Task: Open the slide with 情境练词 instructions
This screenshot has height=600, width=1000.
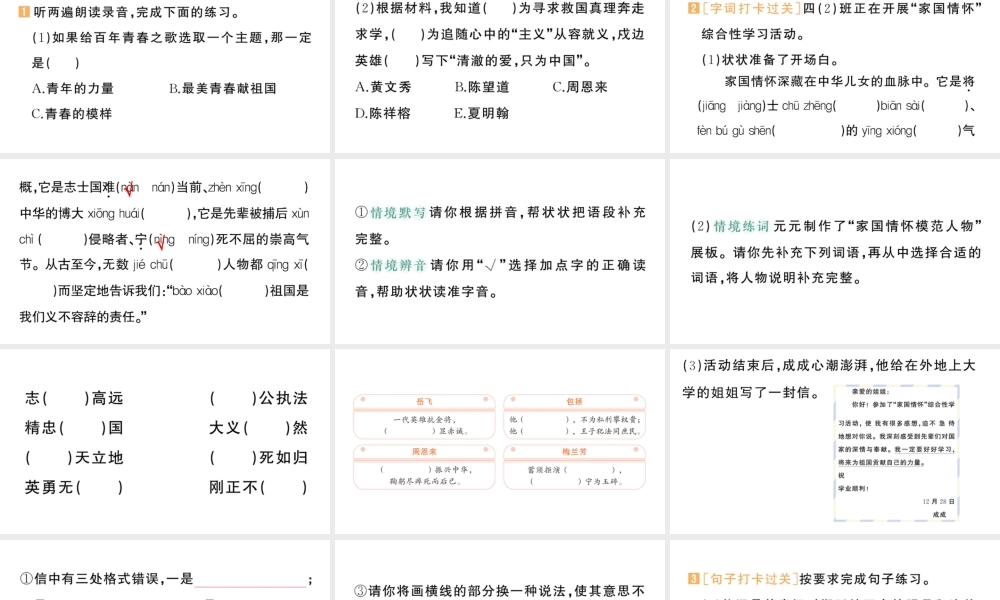Action: point(835,251)
